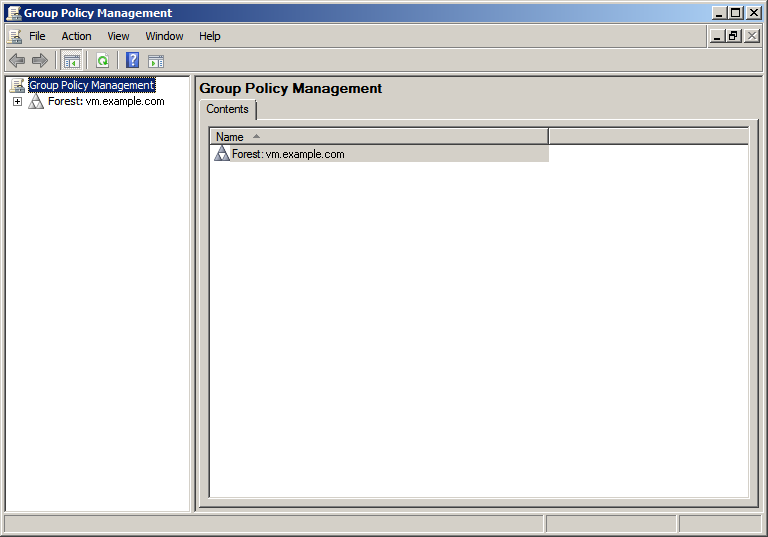This screenshot has width=768, height=537.
Task: Open Help via the question mark icon
Action: [x=133, y=61]
